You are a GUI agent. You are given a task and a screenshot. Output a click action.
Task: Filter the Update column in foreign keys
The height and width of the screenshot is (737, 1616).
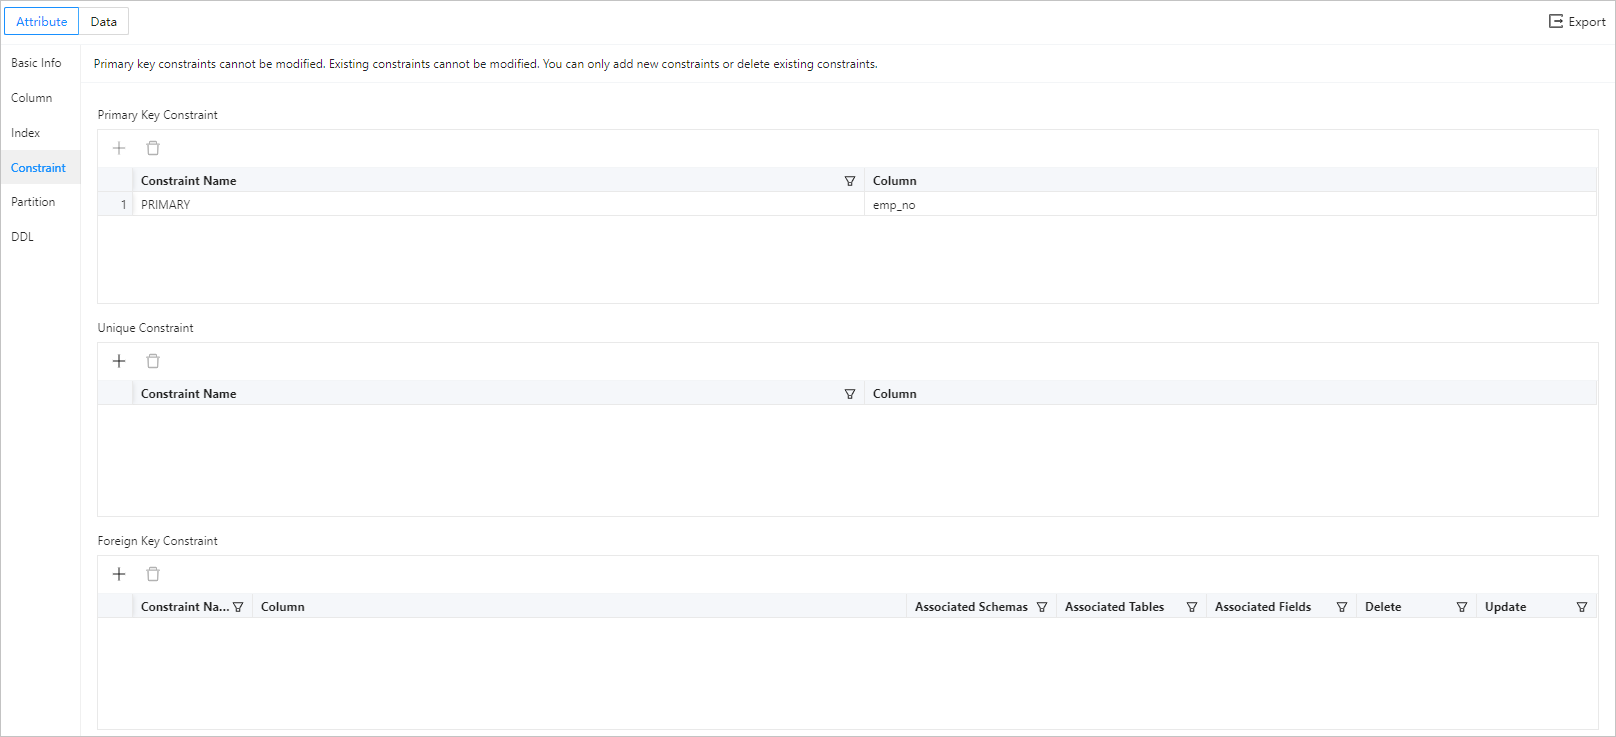pyautogui.click(x=1582, y=607)
